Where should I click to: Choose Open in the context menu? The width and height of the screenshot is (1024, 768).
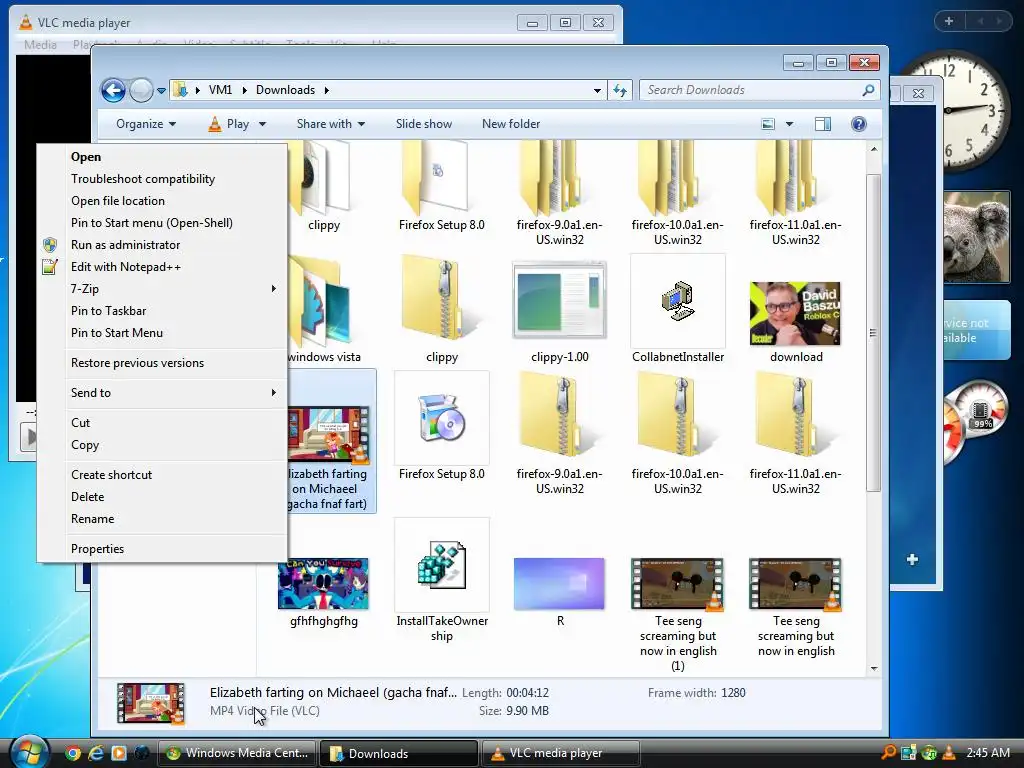click(x=162, y=157)
